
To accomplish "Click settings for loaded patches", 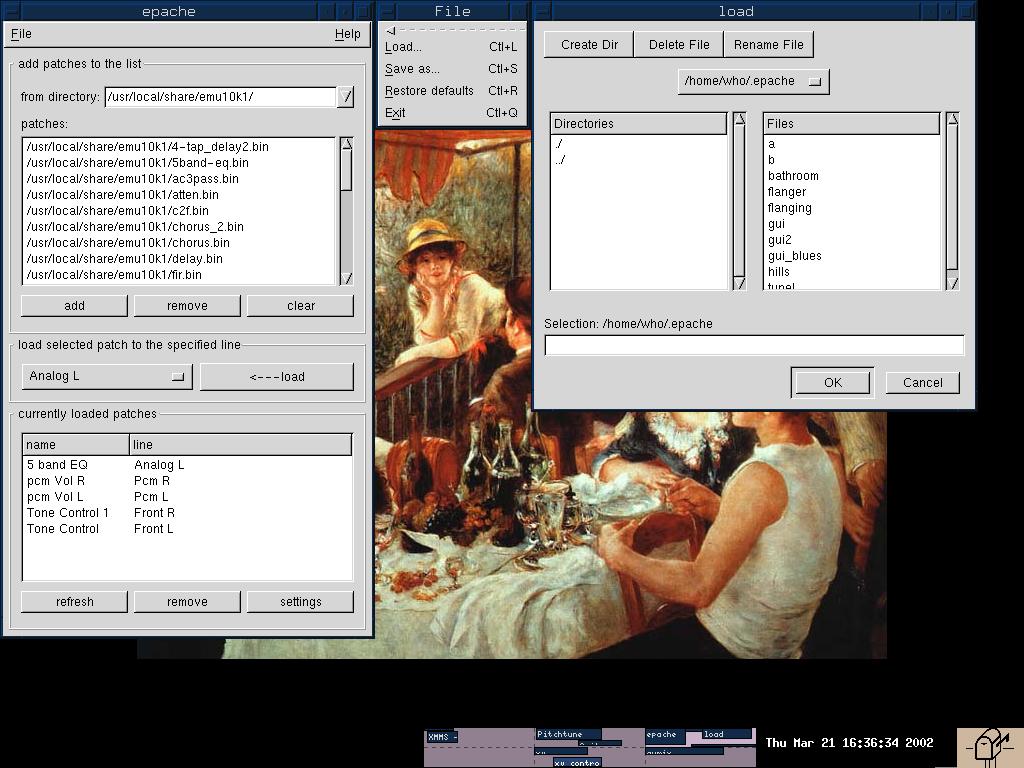I will [x=300, y=602].
